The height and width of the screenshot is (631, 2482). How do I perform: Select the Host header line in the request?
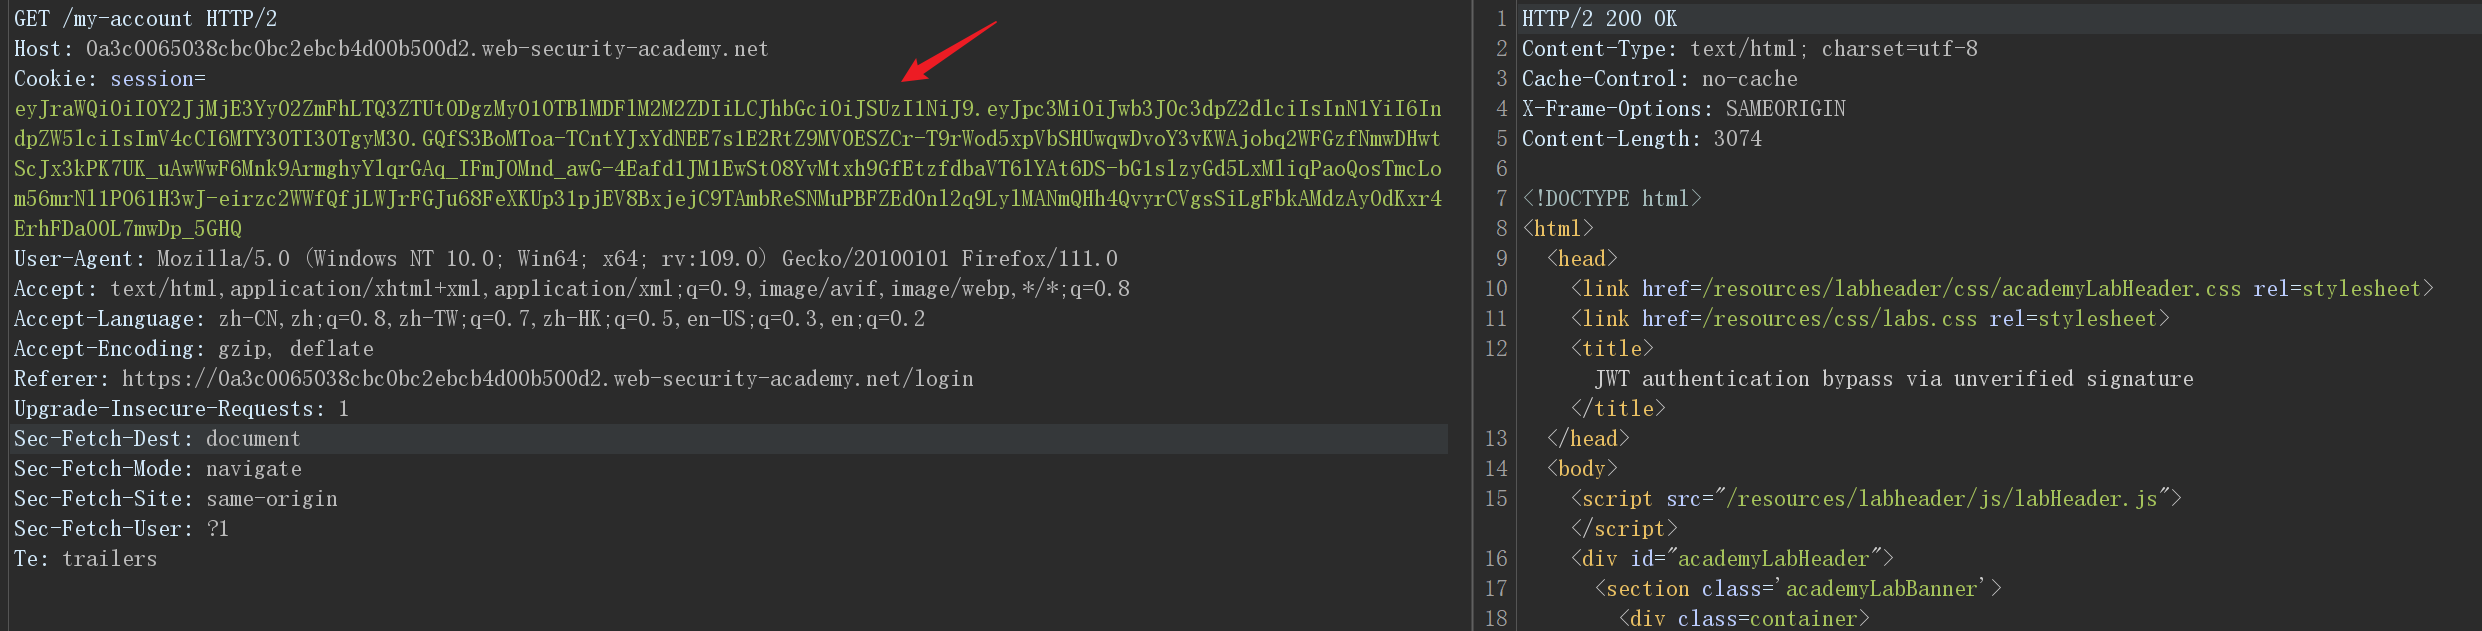coord(391,48)
